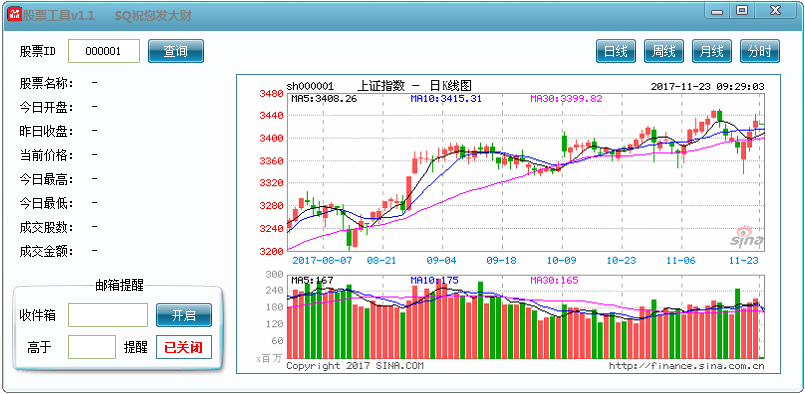The width and height of the screenshot is (805, 394).
Task: Minimize the stock tool window
Action: click(717, 11)
